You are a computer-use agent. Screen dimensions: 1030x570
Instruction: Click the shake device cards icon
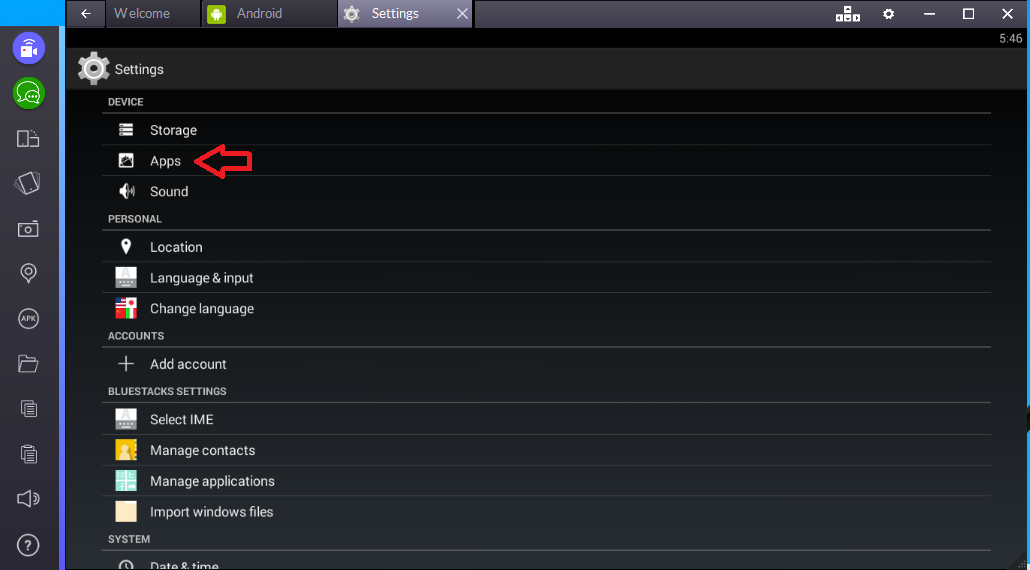click(28, 183)
